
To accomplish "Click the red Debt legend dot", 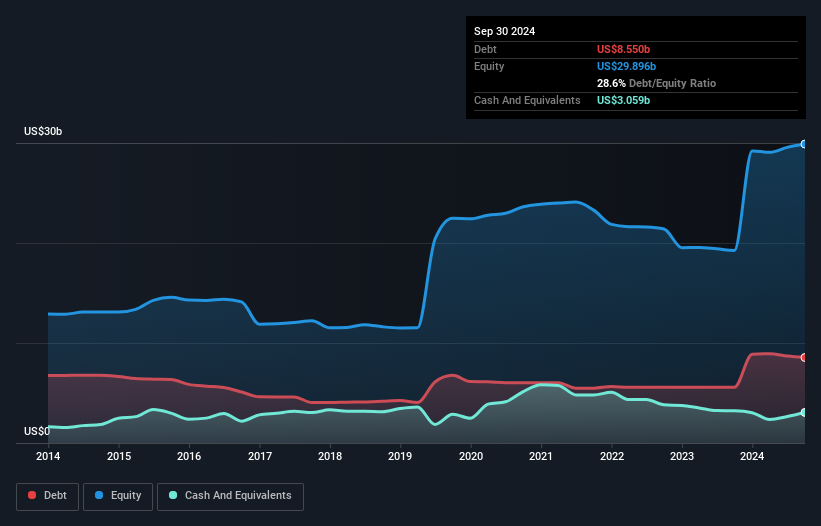I will 32,495.
